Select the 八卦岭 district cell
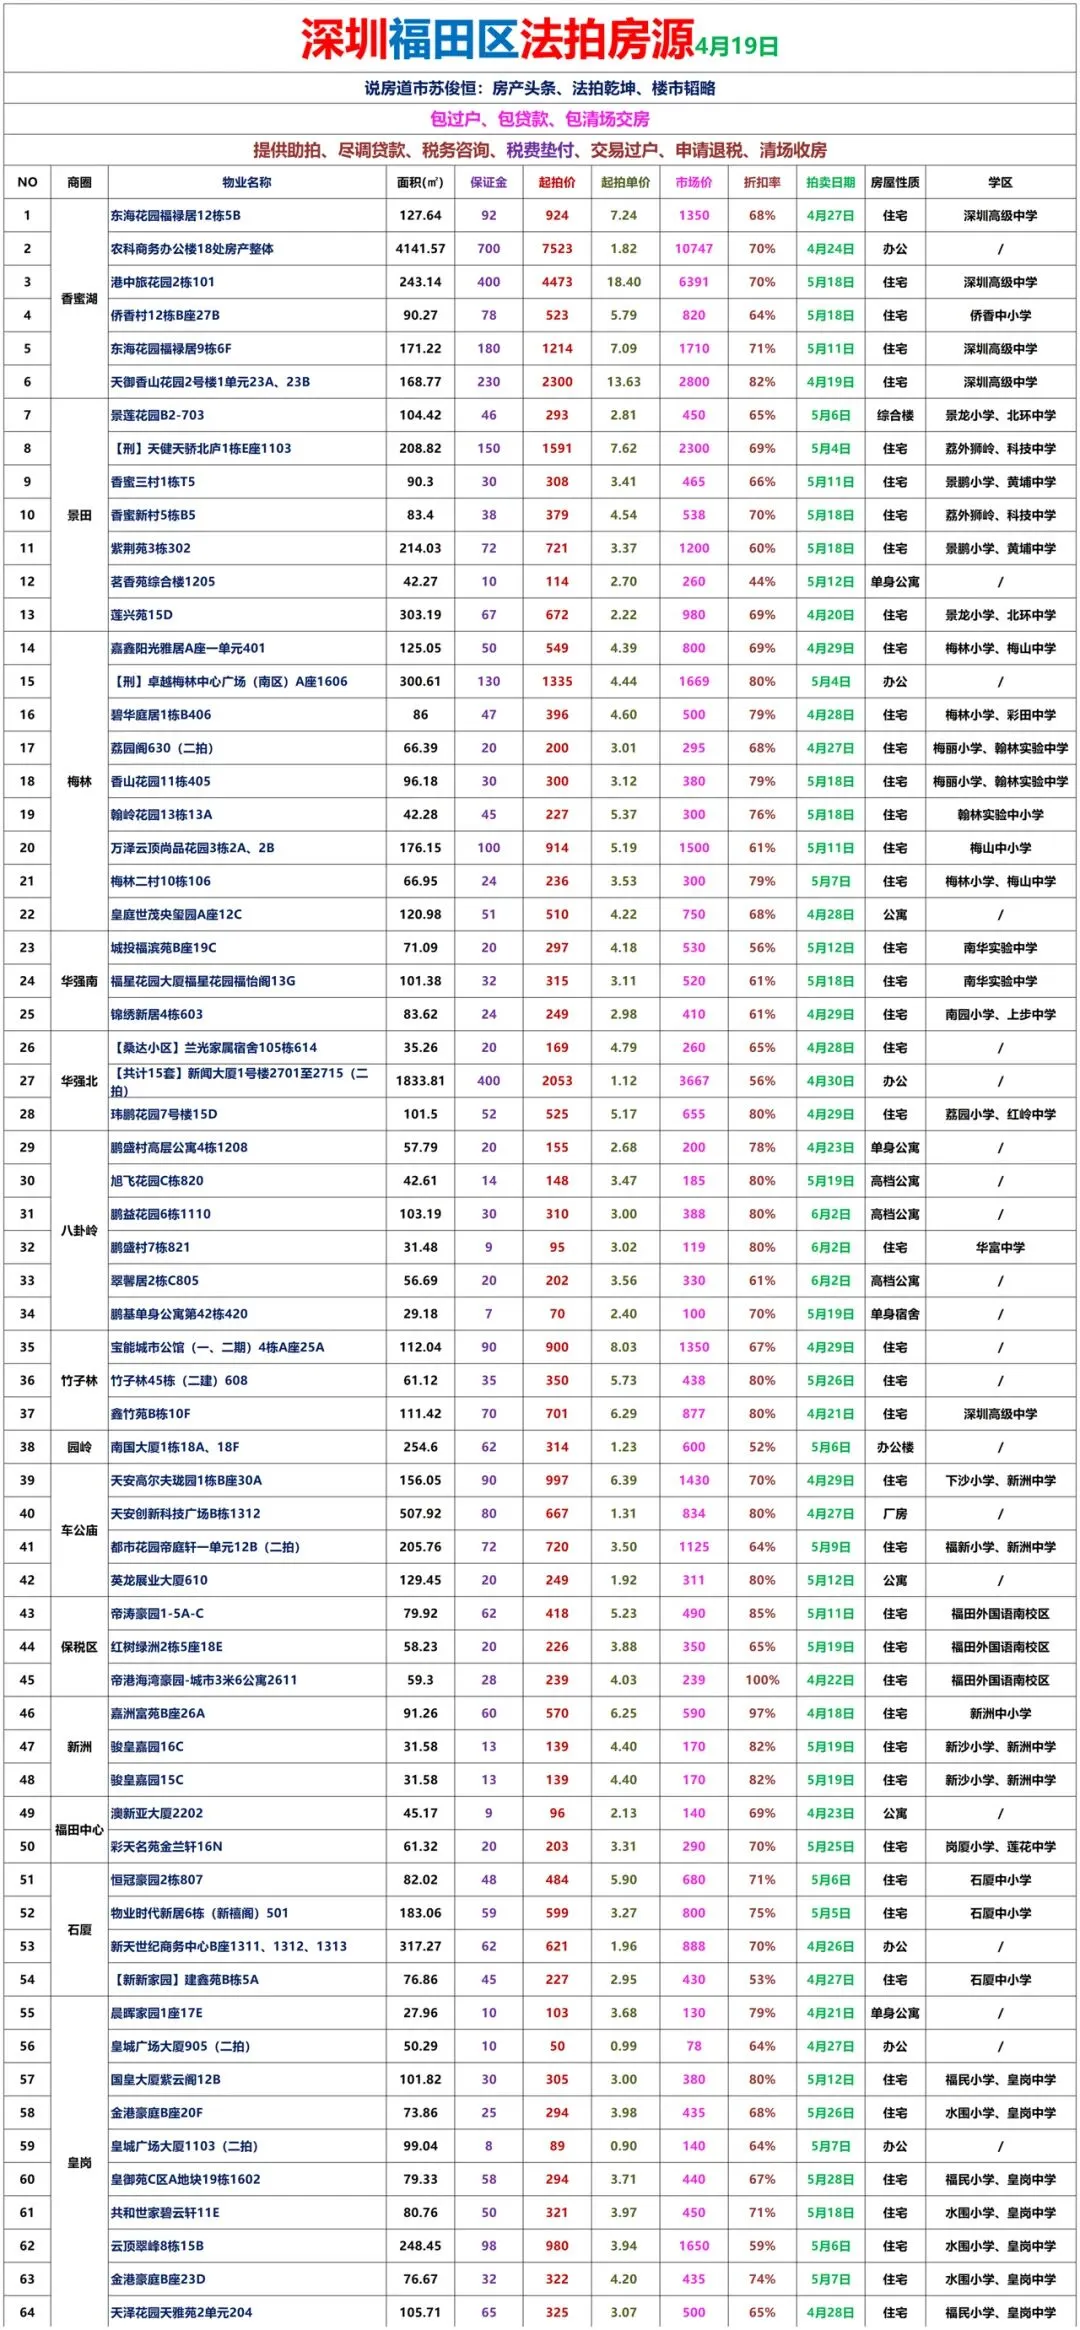The height and width of the screenshot is (2330, 1080). click(79, 1230)
